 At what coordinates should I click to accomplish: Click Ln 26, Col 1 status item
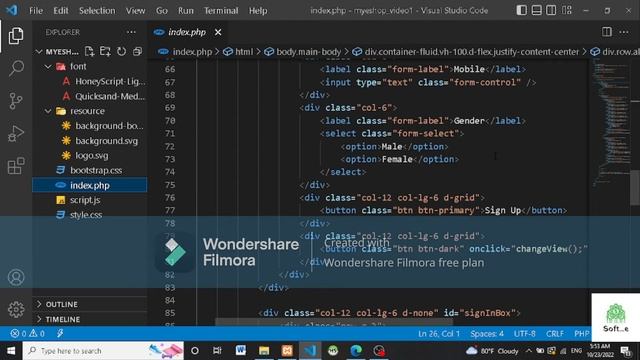[x=439, y=333]
